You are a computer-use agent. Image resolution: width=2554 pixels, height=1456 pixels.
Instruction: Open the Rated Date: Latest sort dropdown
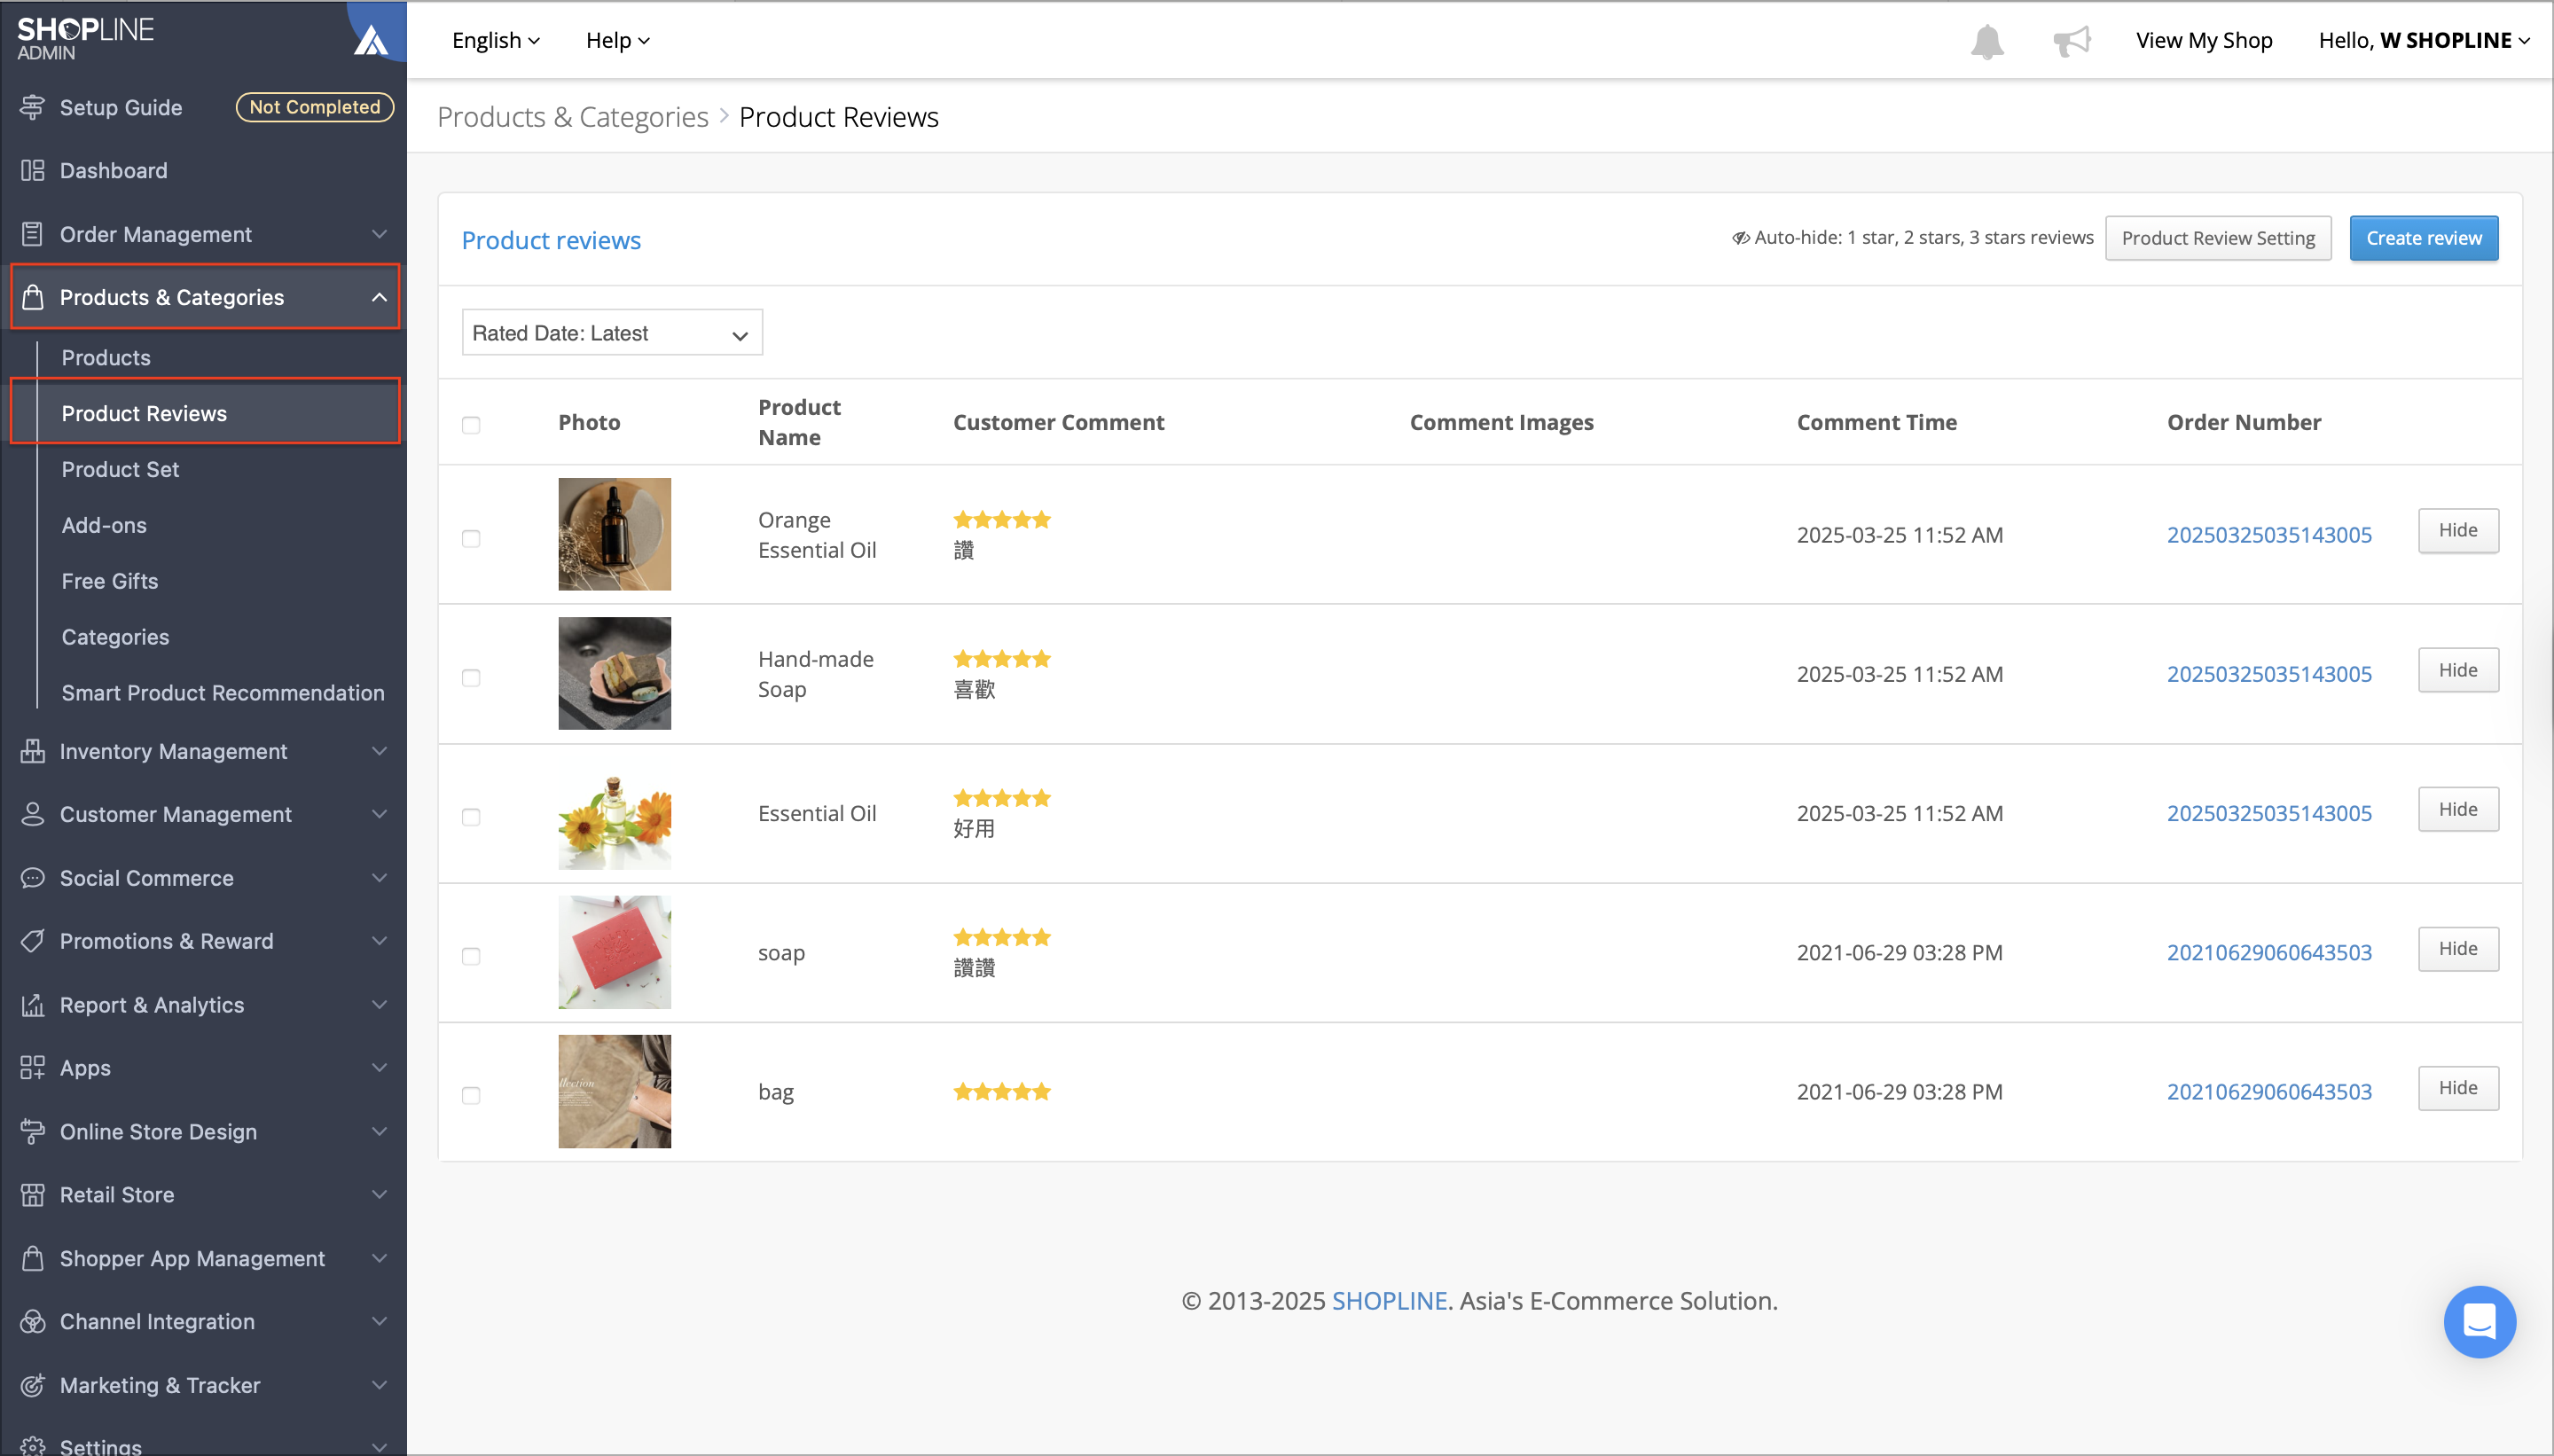click(612, 333)
